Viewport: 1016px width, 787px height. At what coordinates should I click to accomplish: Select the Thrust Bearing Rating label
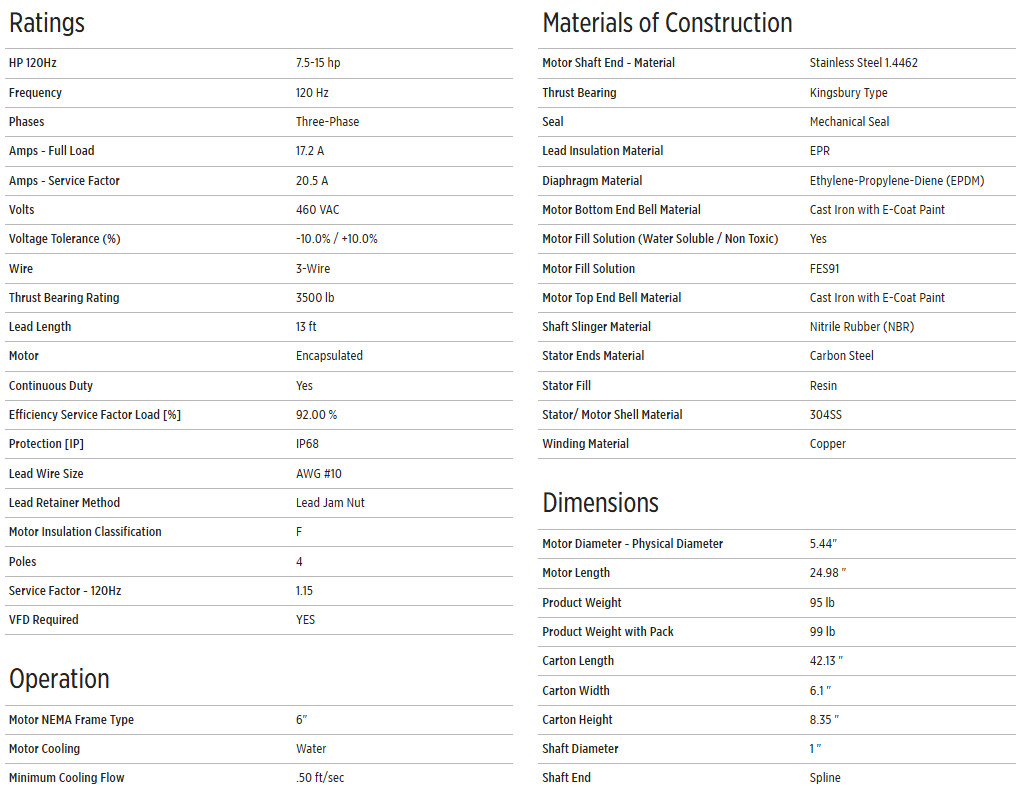click(64, 298)
